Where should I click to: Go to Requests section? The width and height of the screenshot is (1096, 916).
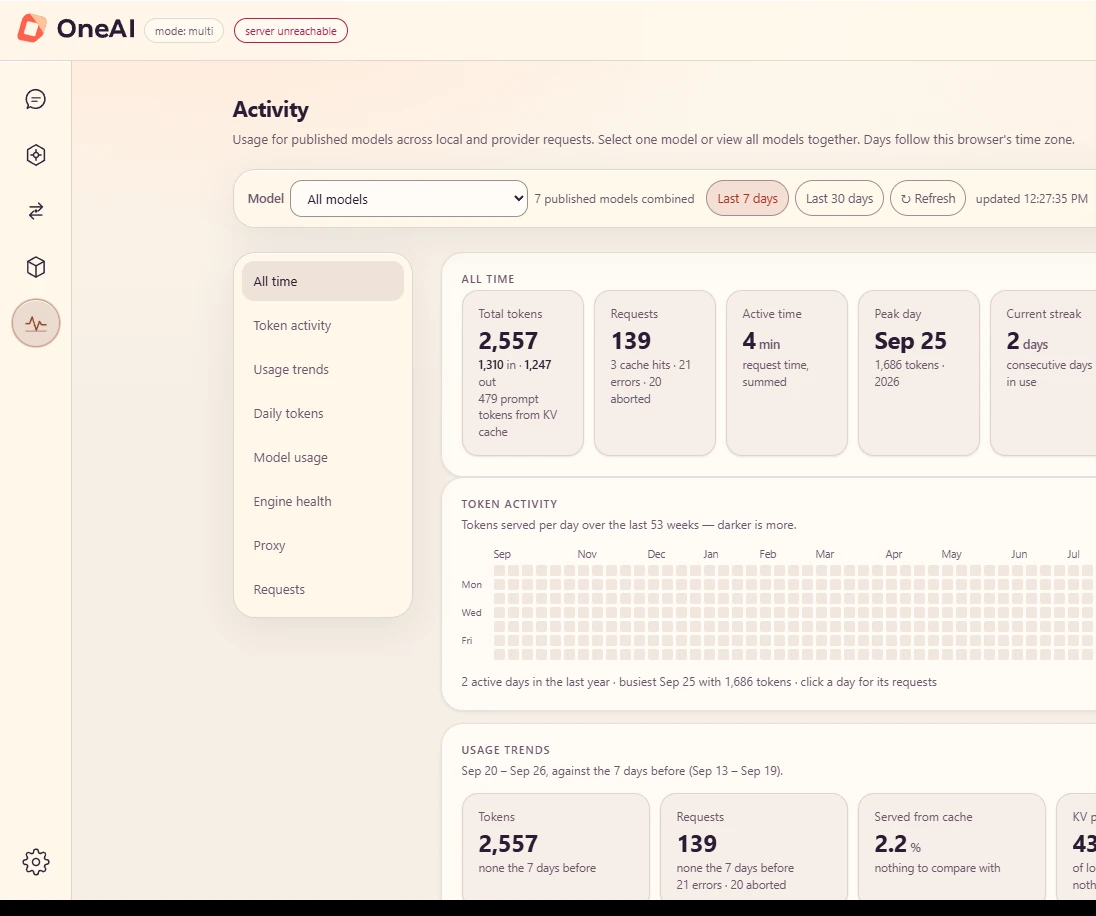pos(323,589)
